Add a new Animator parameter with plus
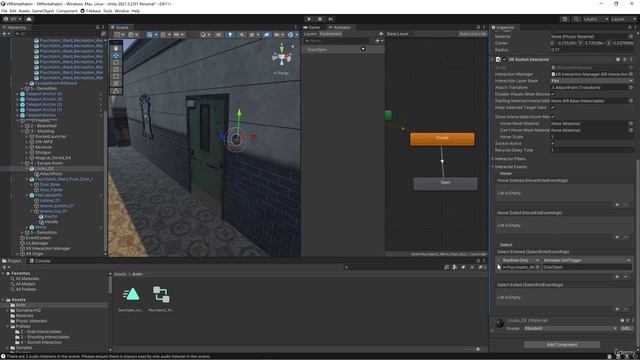 pos(378,41)
